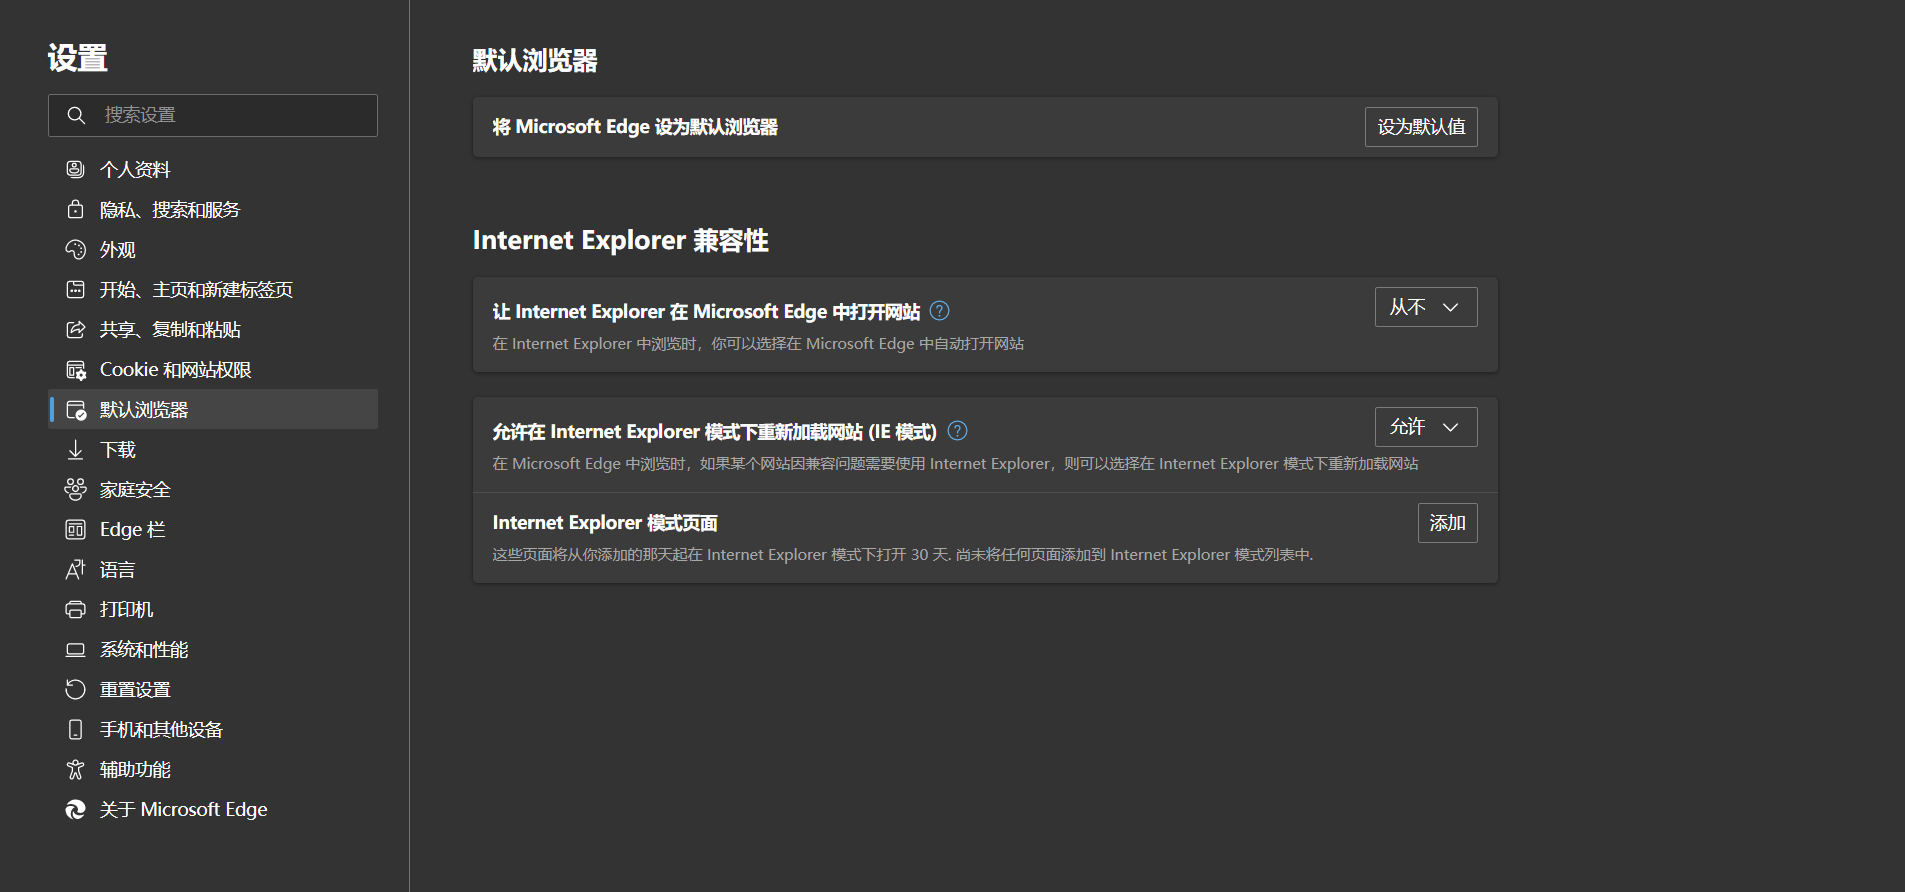
Task: Click the language icon beside 语言
Action: tap(75, 569)
